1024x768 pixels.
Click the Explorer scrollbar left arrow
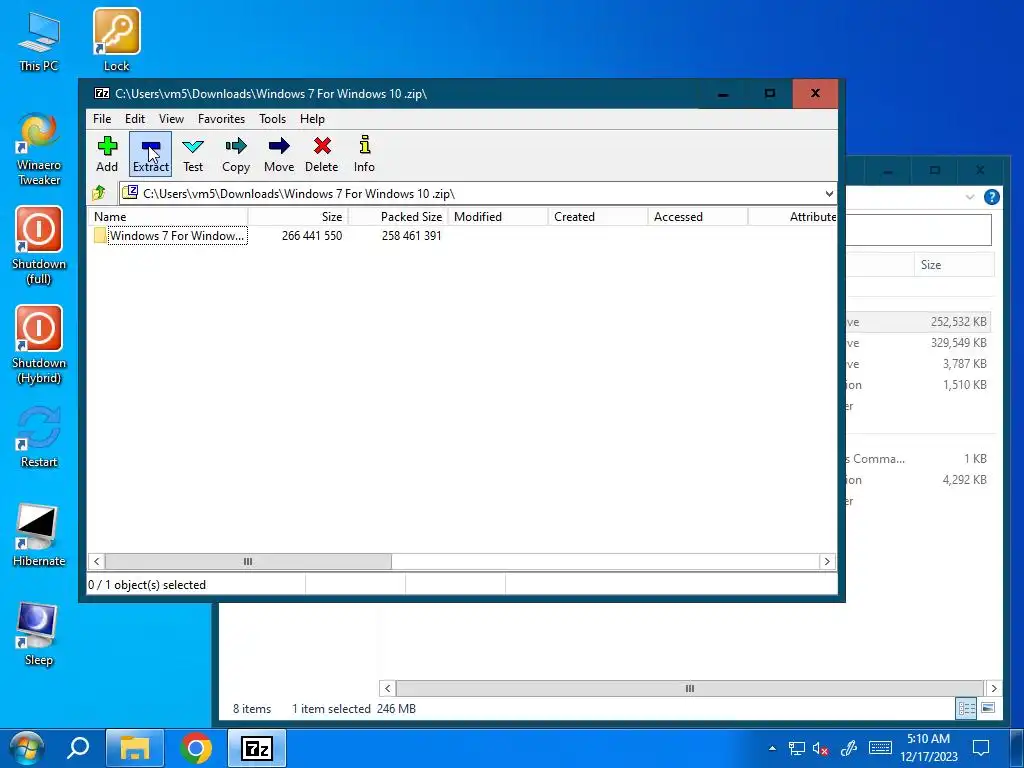click(x=387, y=688)
